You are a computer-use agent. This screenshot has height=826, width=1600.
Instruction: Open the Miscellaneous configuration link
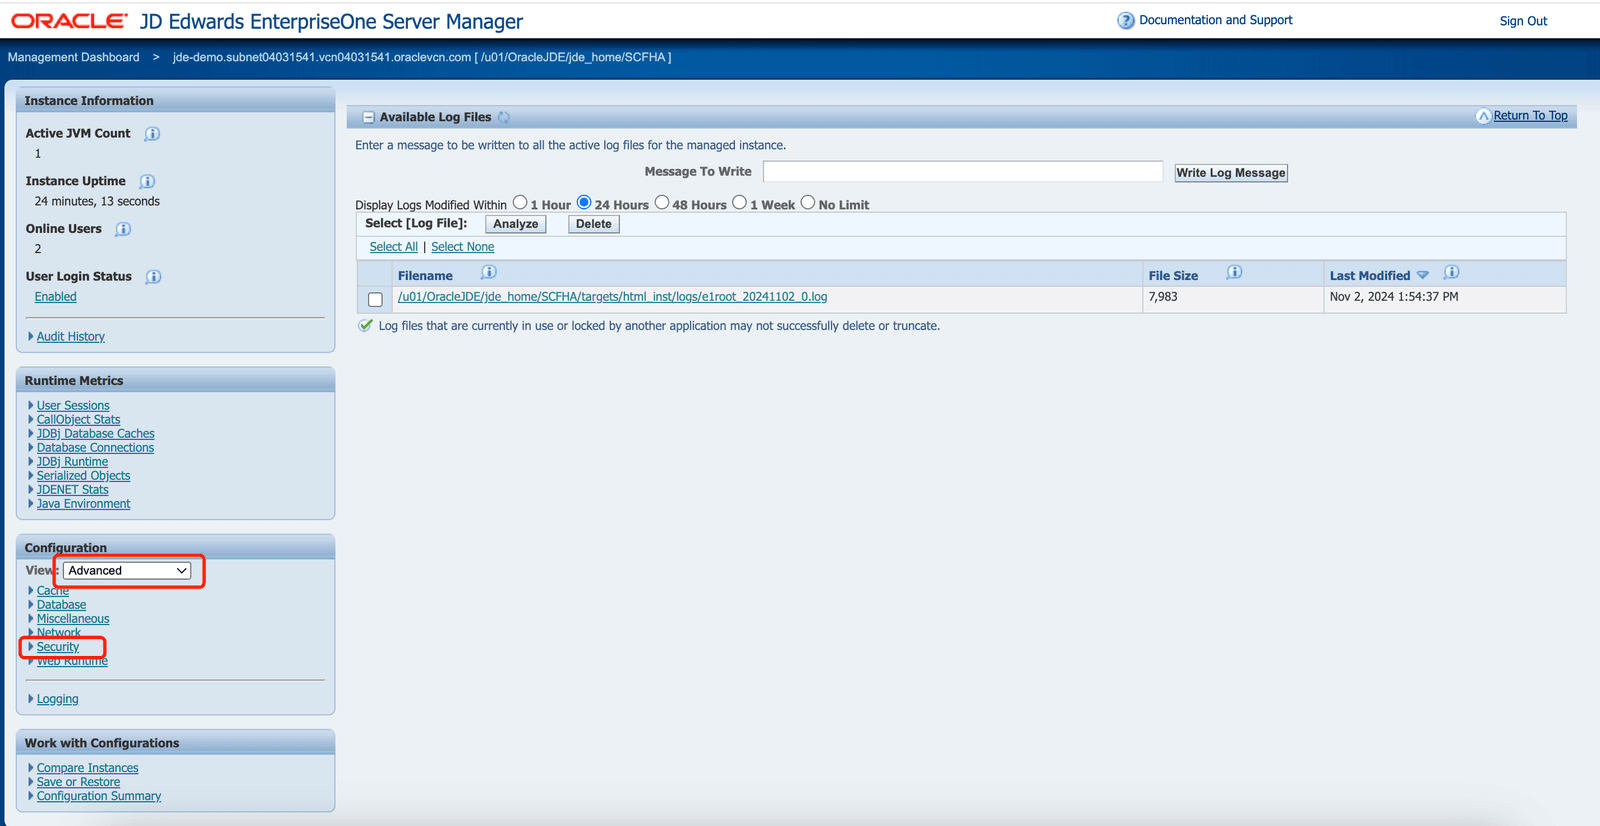click(73, 619)
